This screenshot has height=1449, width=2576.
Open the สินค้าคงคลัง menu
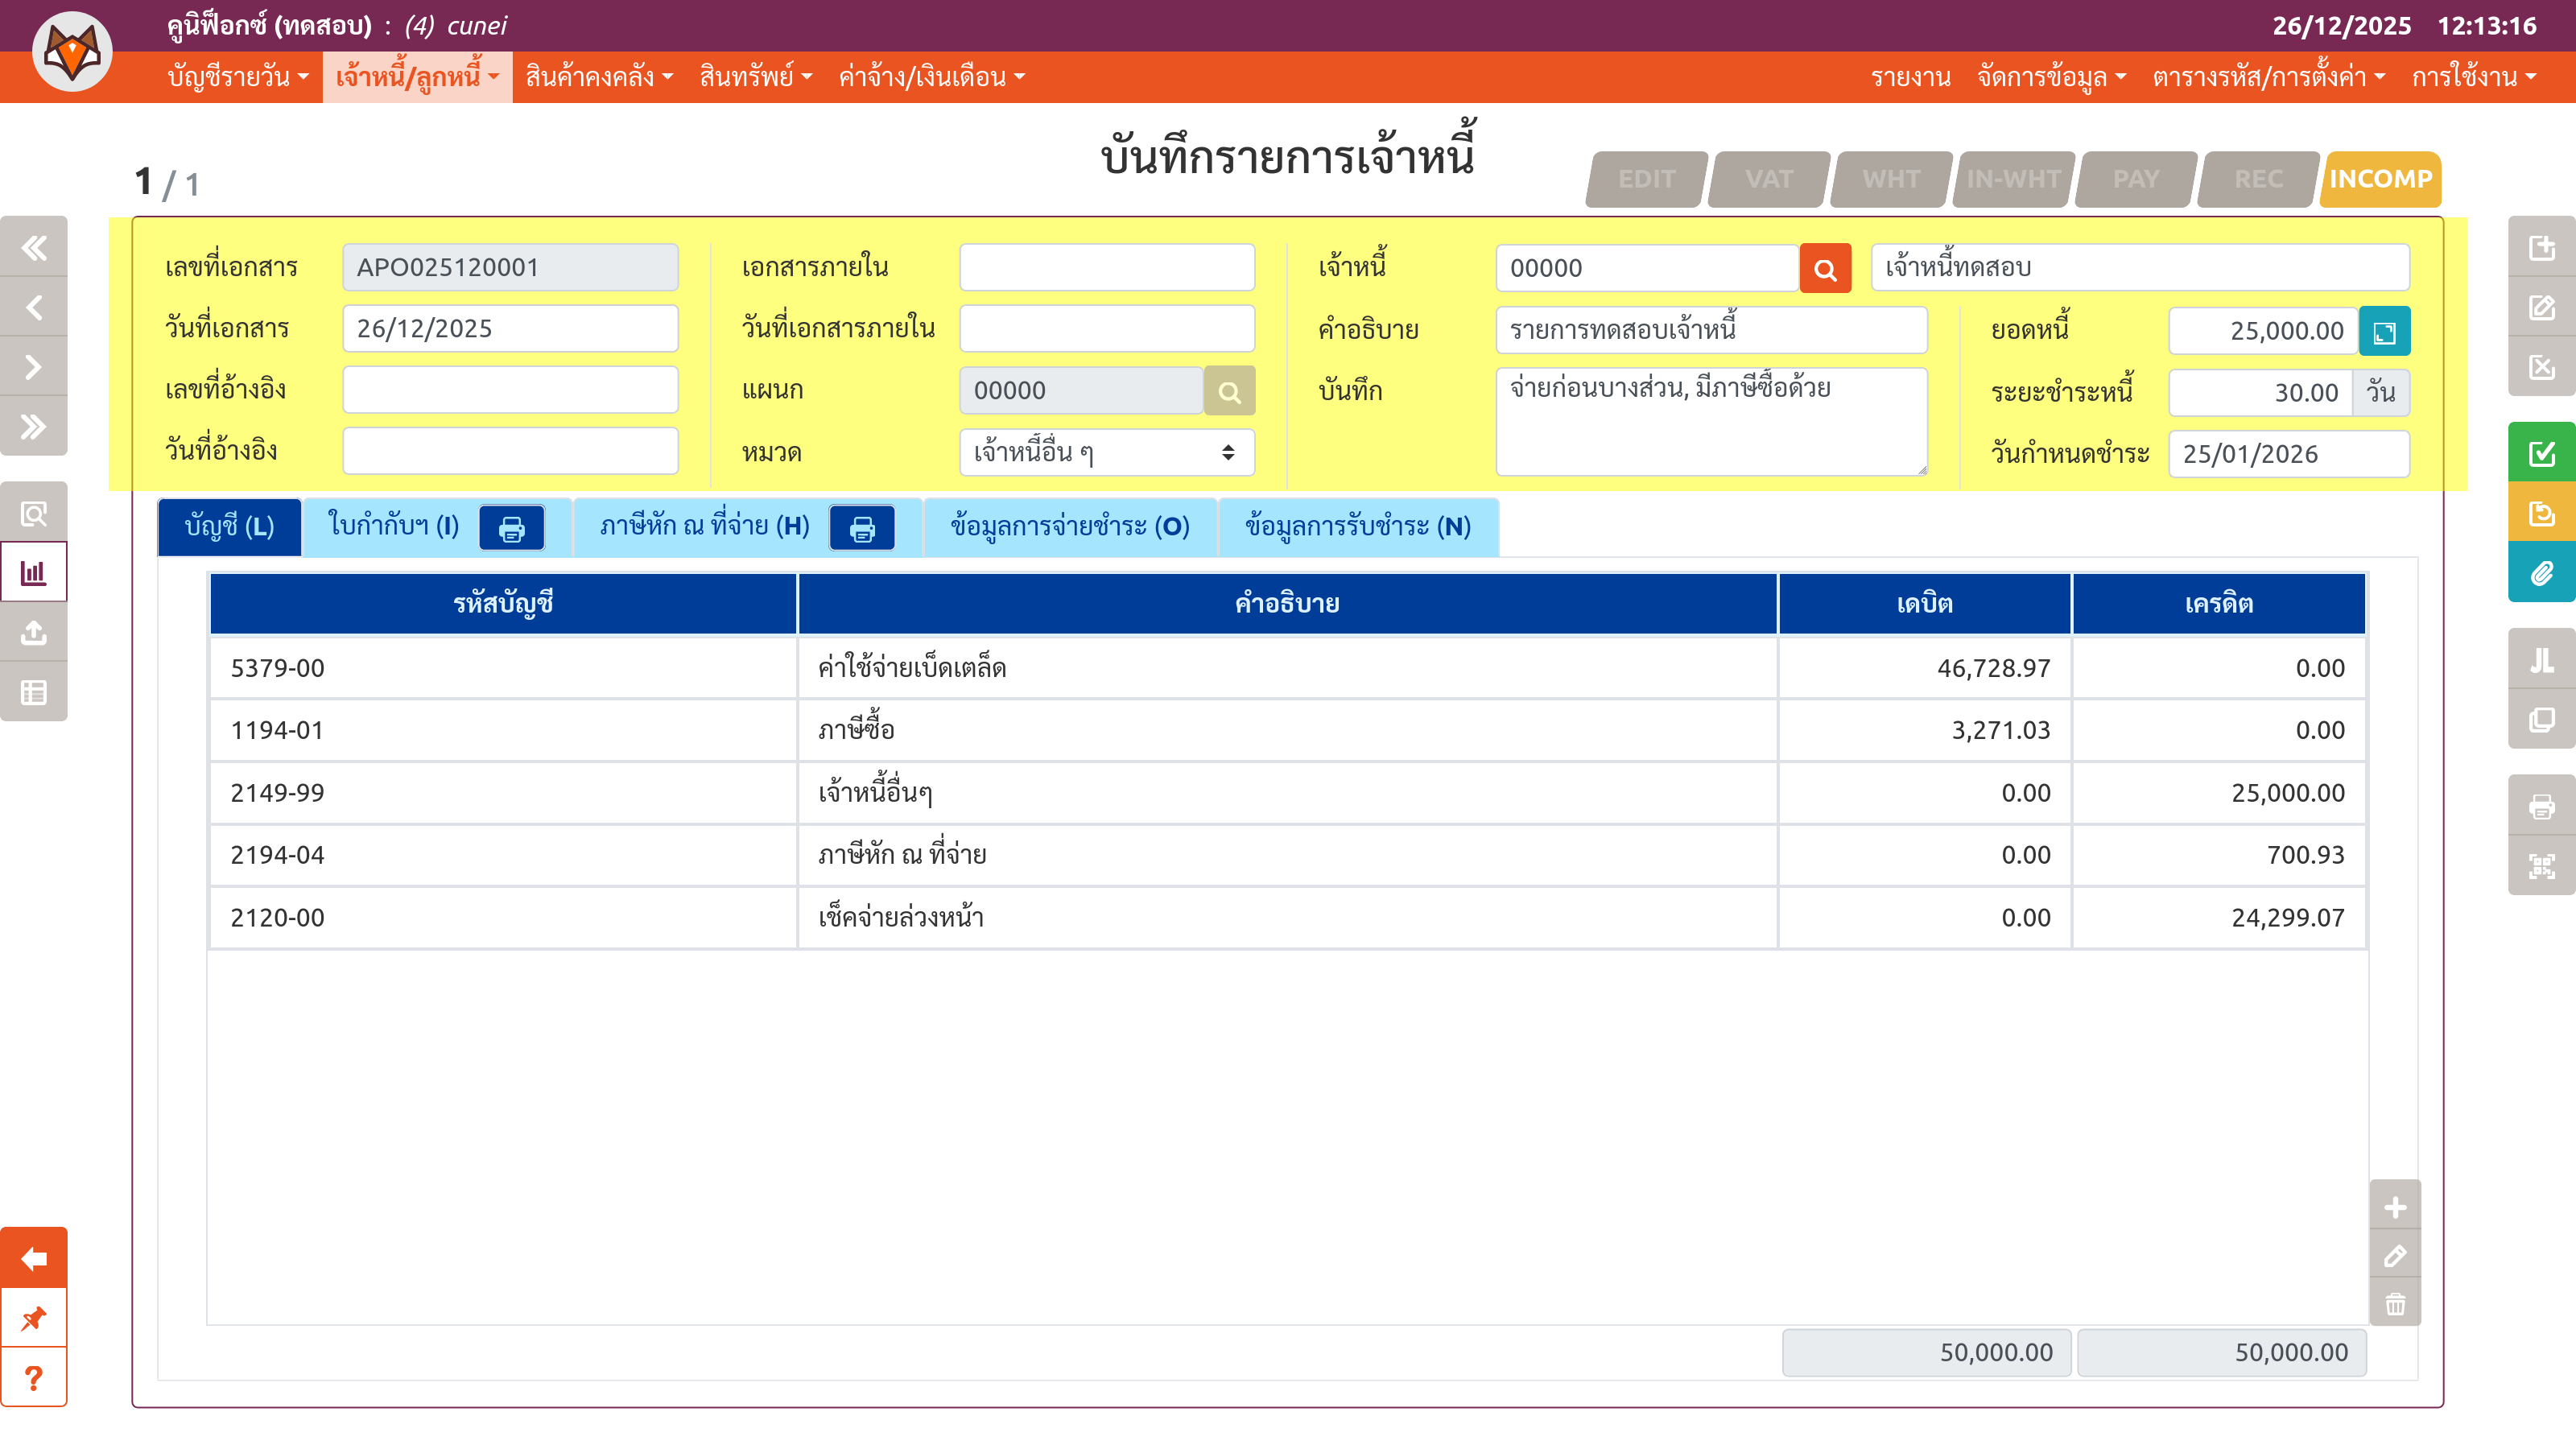click(599, 77)
